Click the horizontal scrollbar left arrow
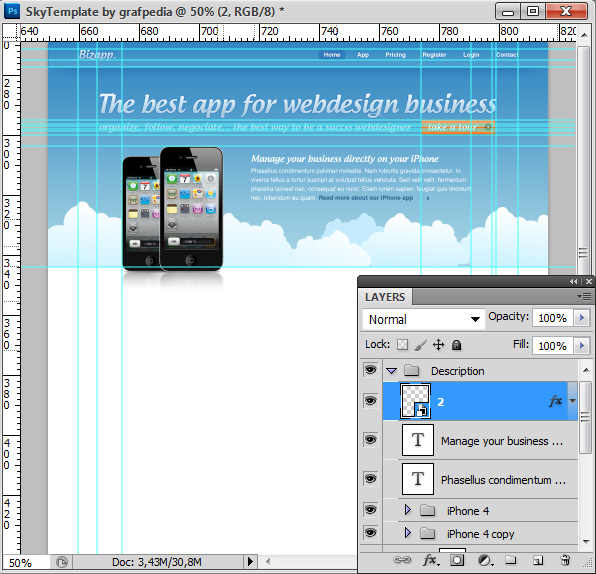The height and width of the screenshot is (574, 596). click(268, 561)
